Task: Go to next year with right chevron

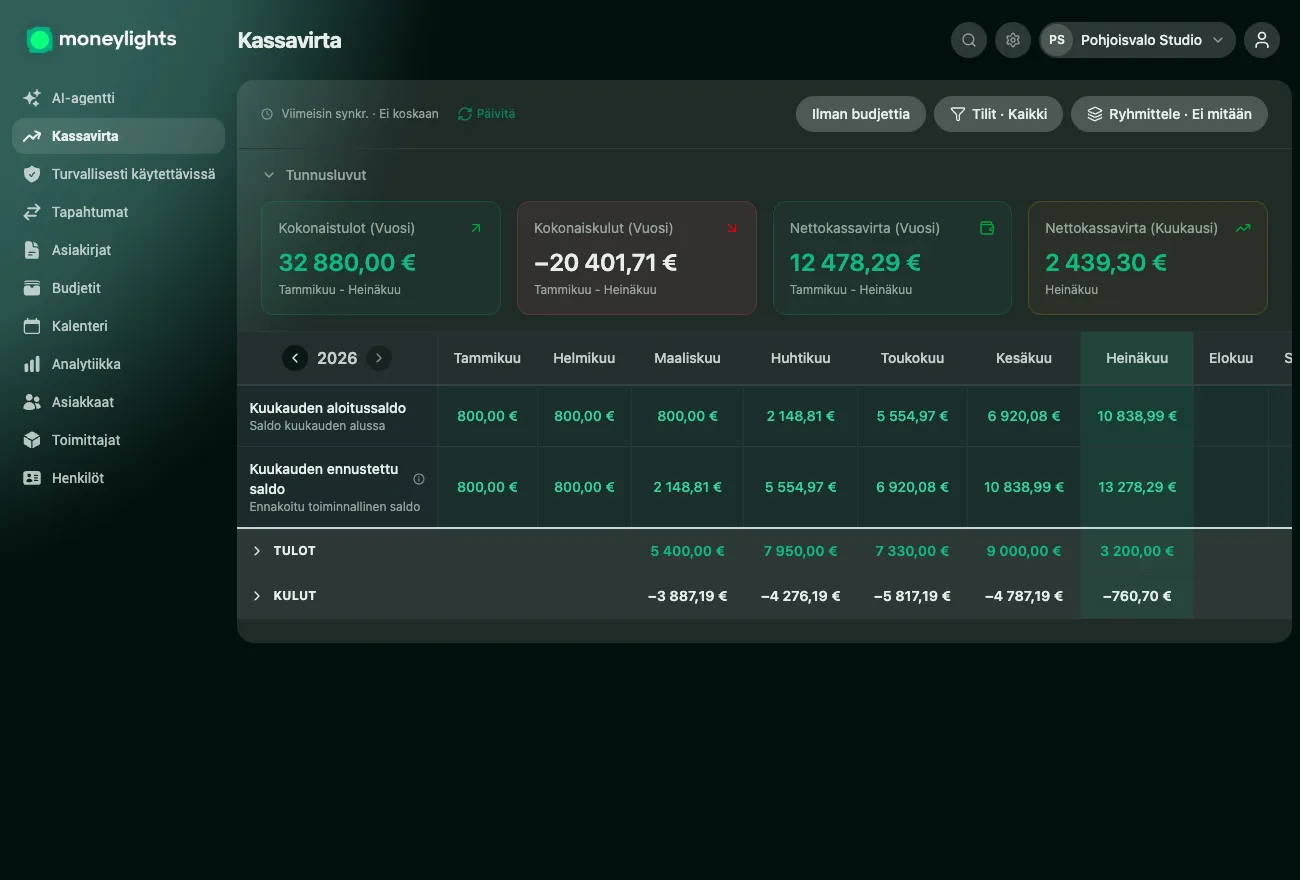Action: click(379, 358)
